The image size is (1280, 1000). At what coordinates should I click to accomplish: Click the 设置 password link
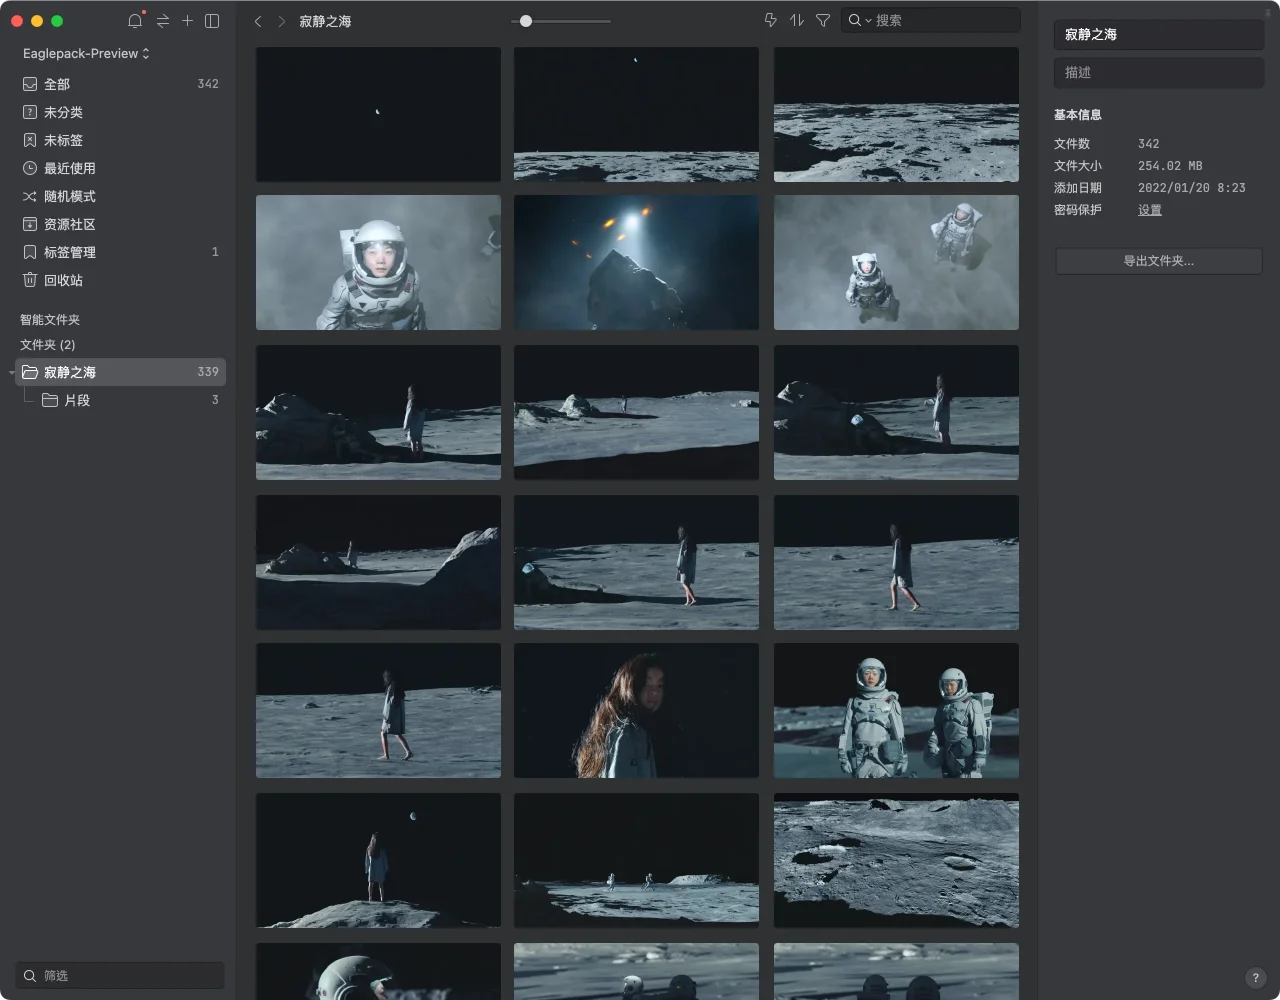(x=1150, y=210)
